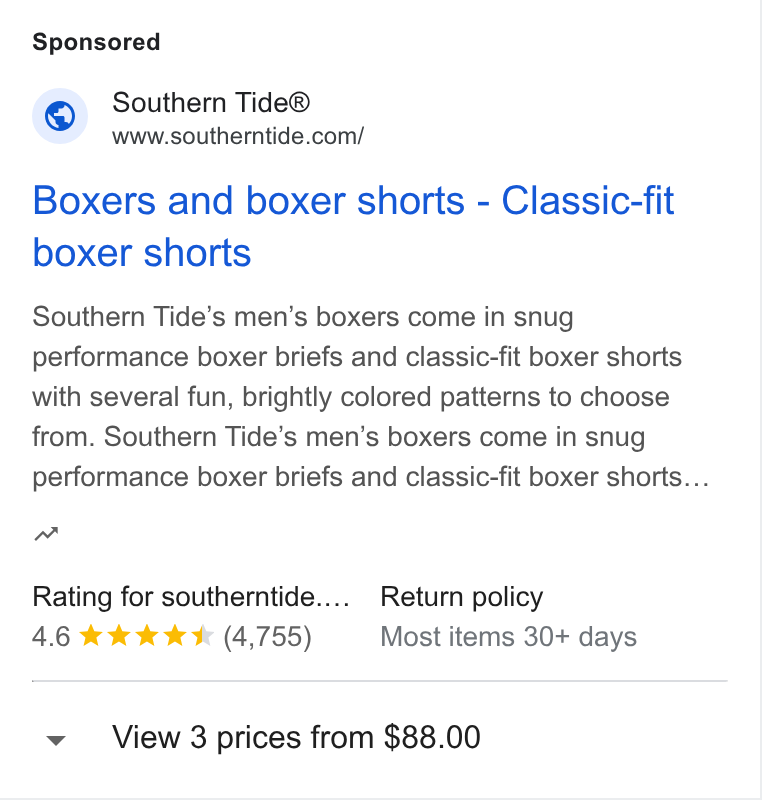Click the Sponsored label
Image resolution: width=762 pixels, height=800 pixels.
click(96, 42)
